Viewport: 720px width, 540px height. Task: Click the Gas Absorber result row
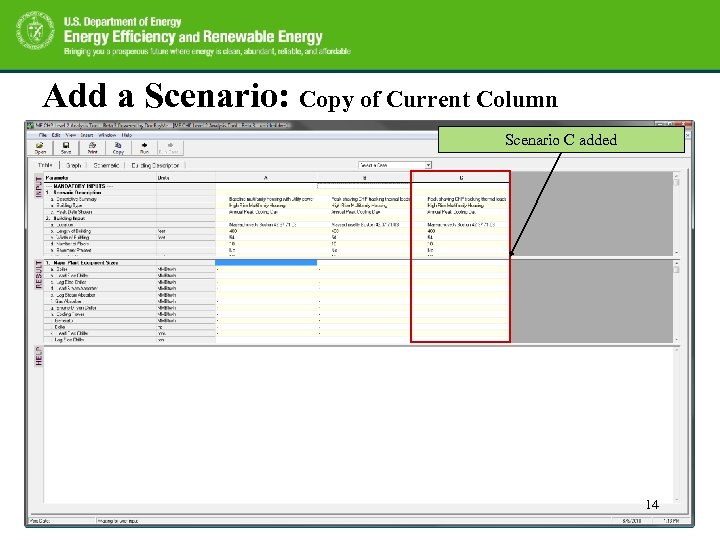click(100, 301)
